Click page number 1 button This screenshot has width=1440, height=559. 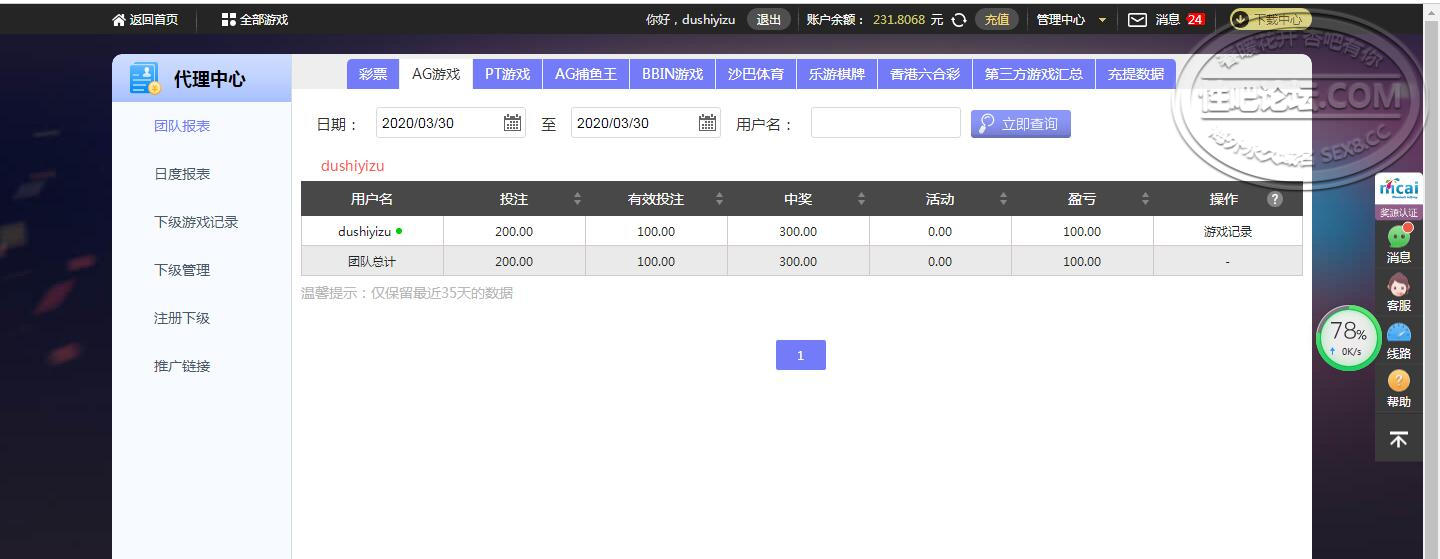[x=801, y=355]
